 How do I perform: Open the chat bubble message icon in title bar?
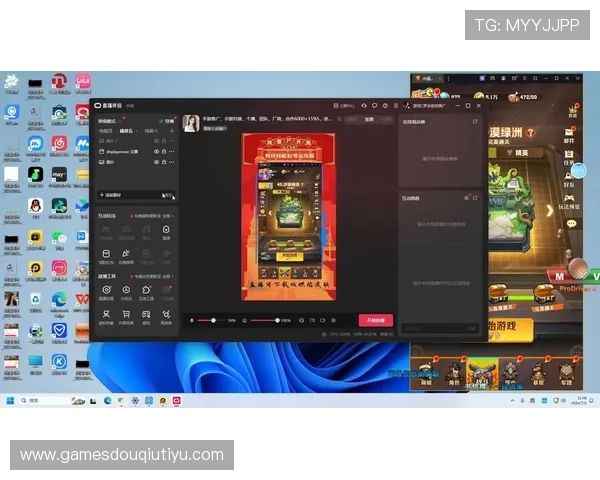[x=375, y=106]
